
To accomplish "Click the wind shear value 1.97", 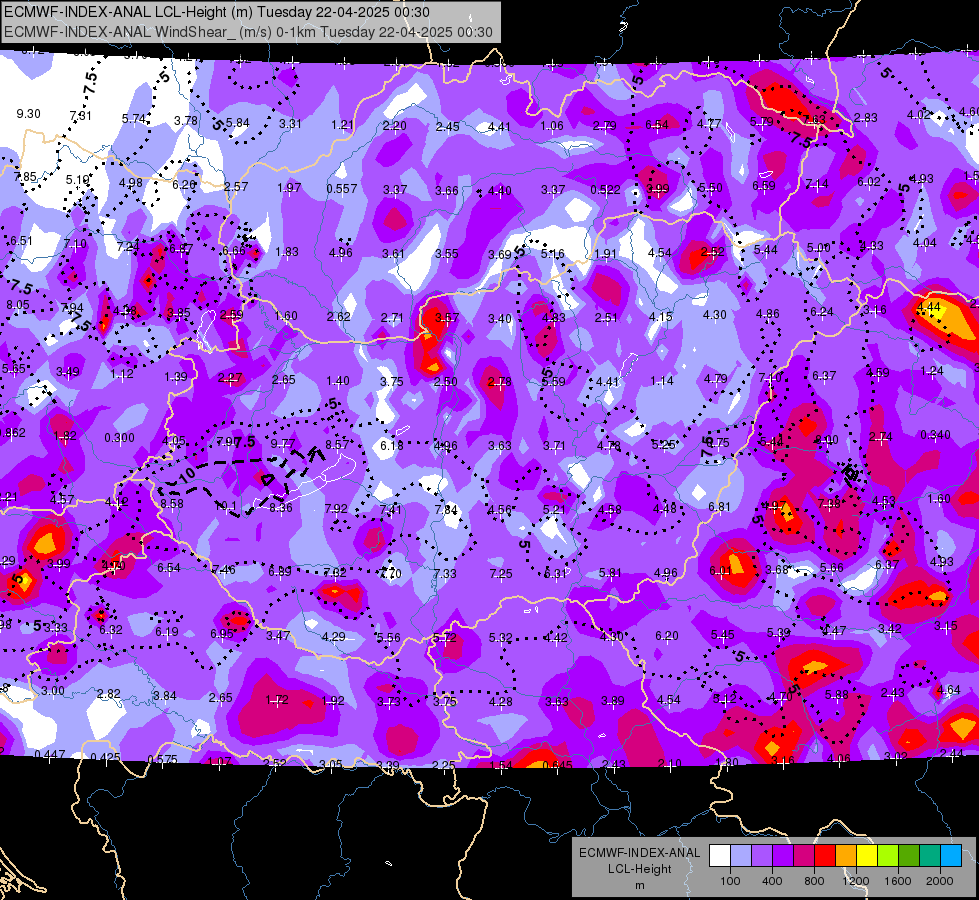I will [x=289, y=187].
